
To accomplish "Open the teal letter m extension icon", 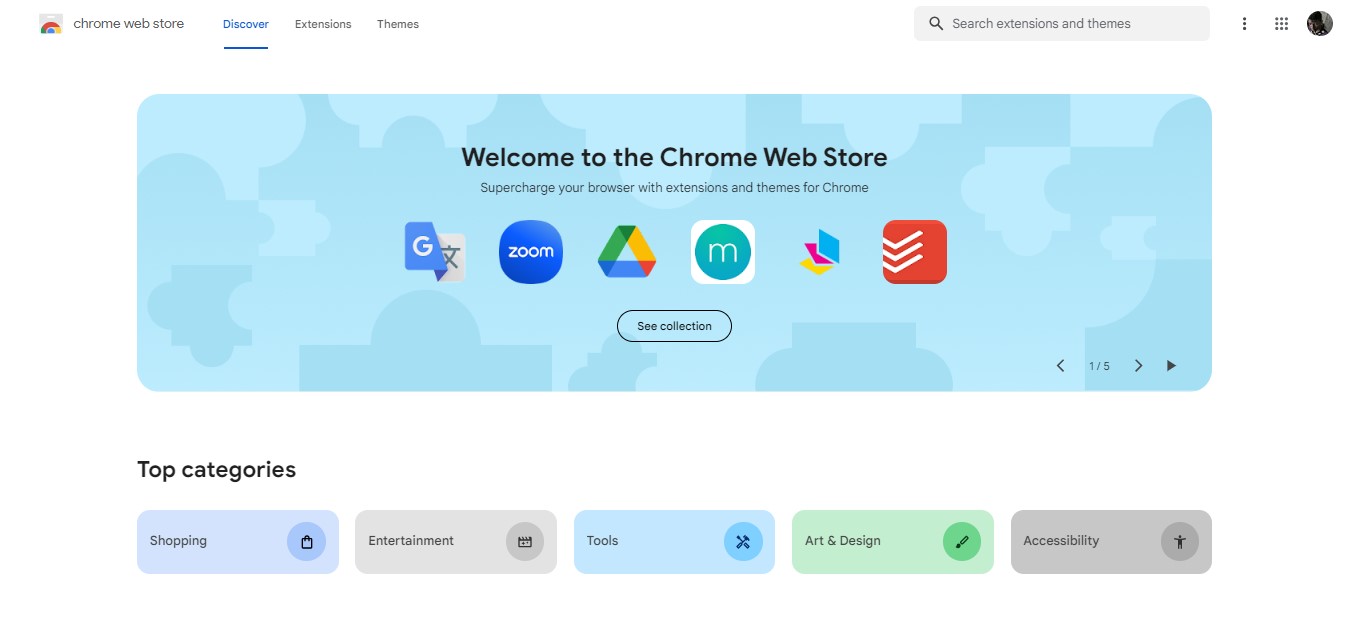I will [723, 252].
